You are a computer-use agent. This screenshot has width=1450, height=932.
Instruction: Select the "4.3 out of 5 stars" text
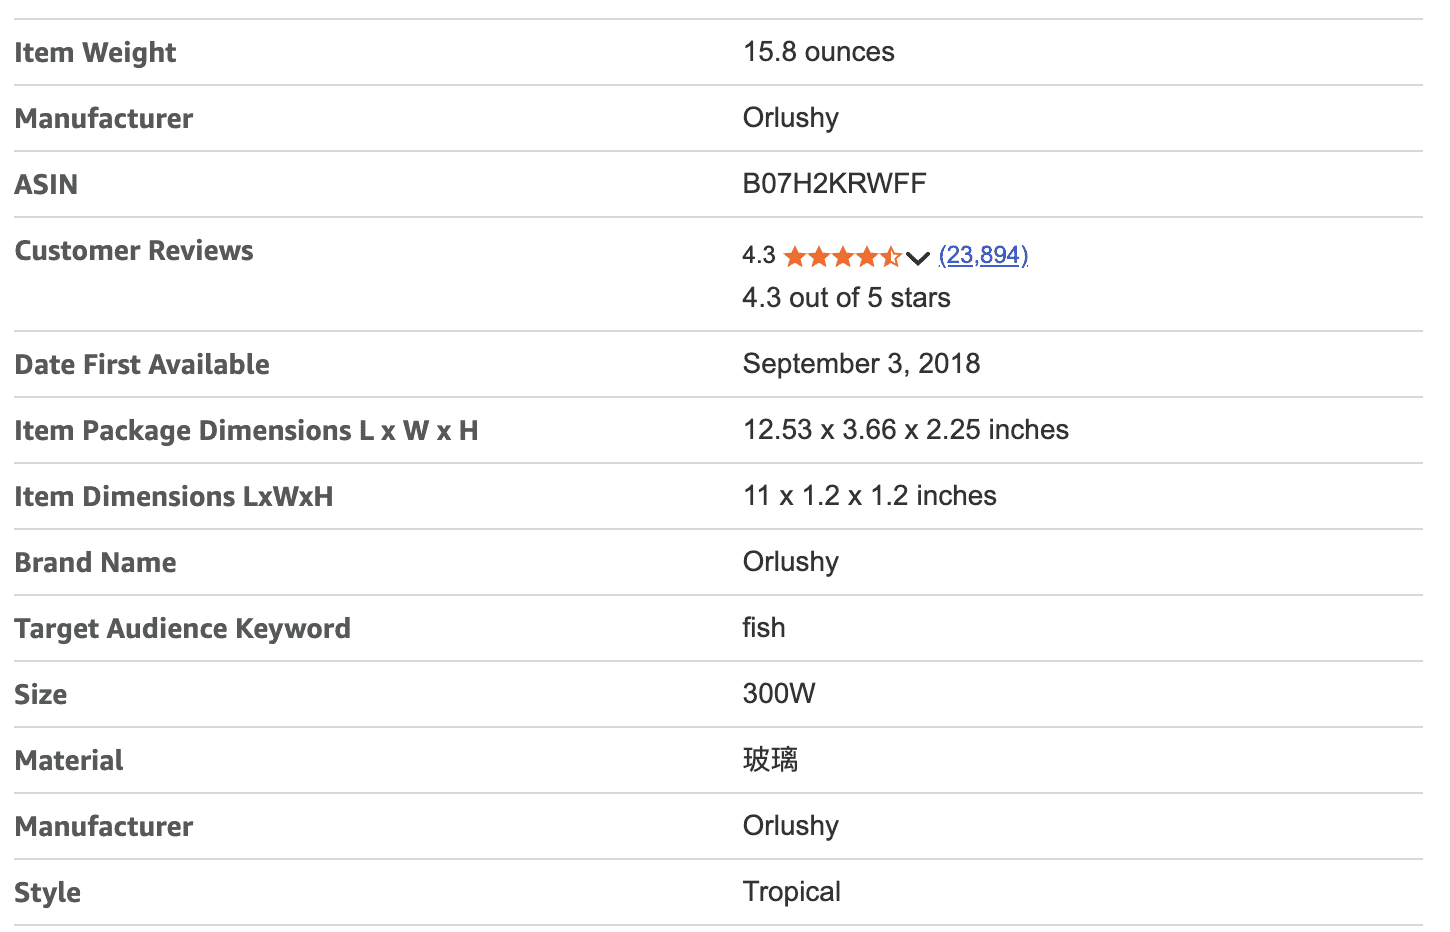(x=846, y=298)
